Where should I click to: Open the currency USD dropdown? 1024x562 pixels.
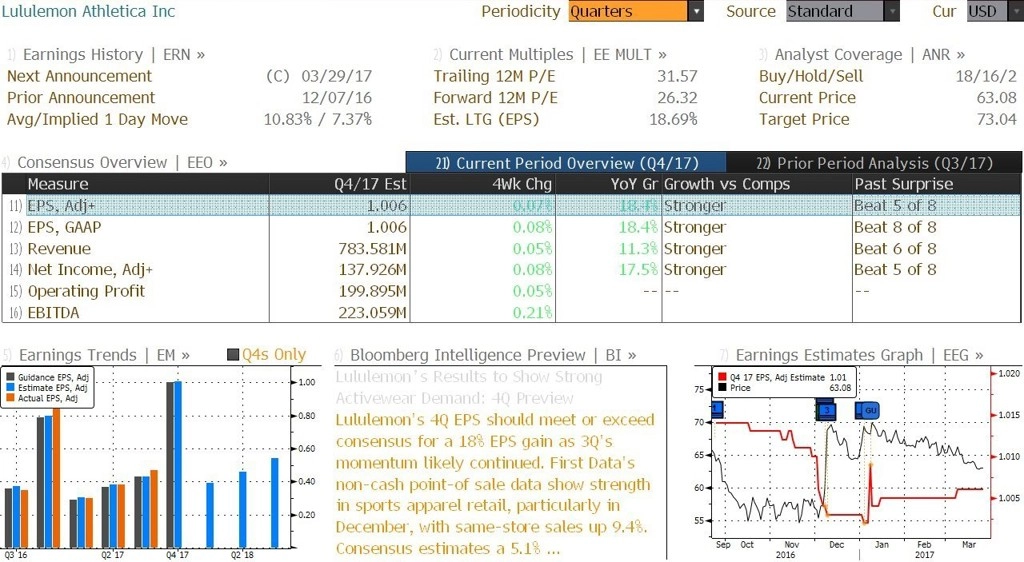995,11
